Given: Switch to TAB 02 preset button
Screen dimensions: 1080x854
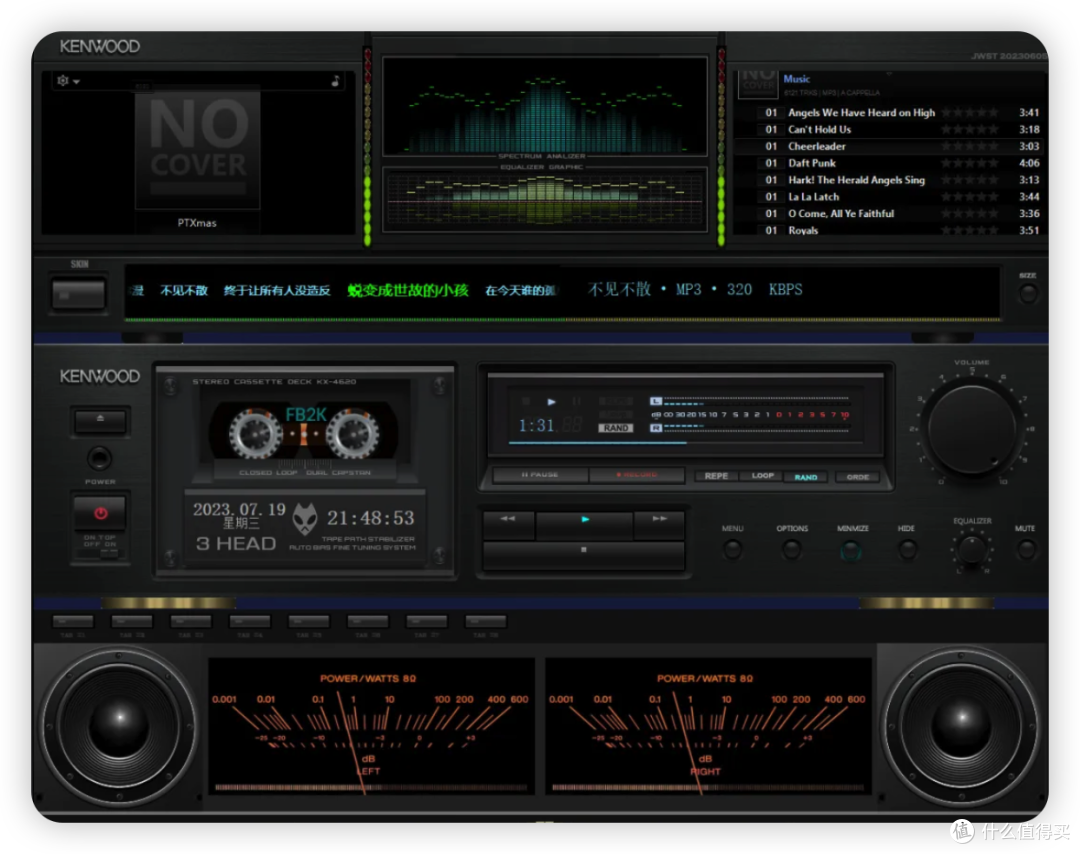Looking at the screenshot, I should [x=132, y=622].
